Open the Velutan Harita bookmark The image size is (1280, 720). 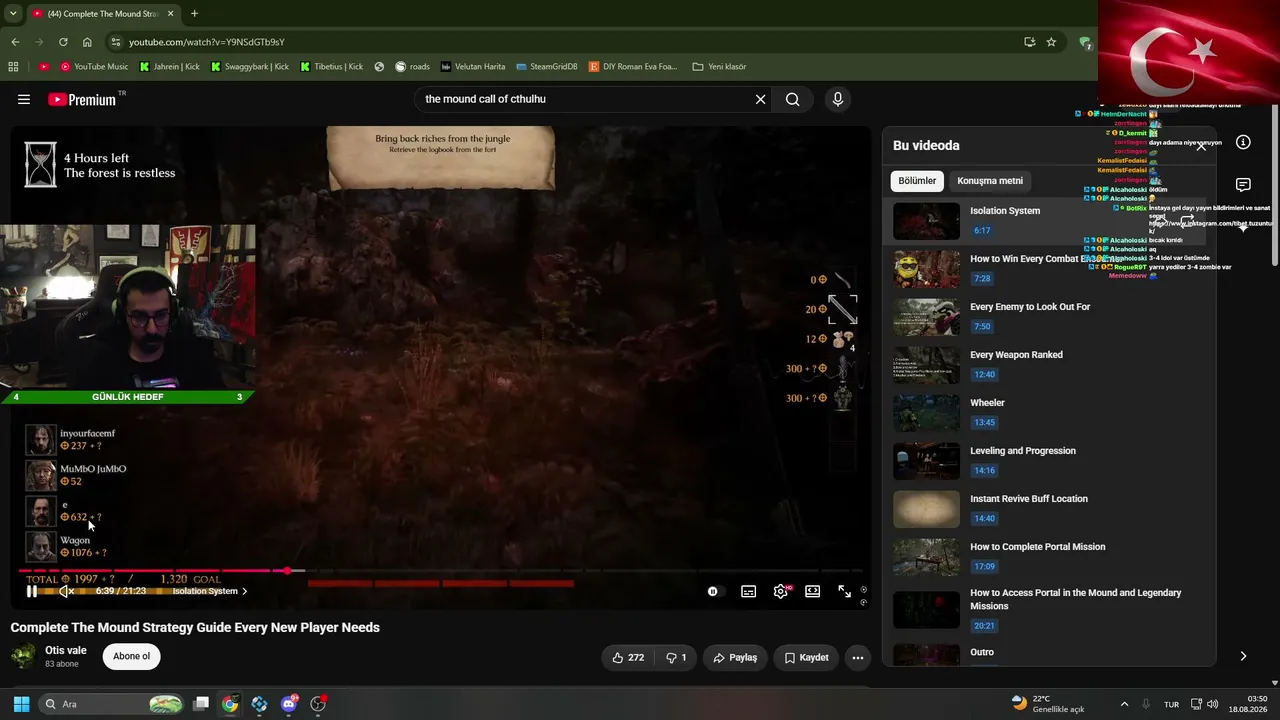472,67
